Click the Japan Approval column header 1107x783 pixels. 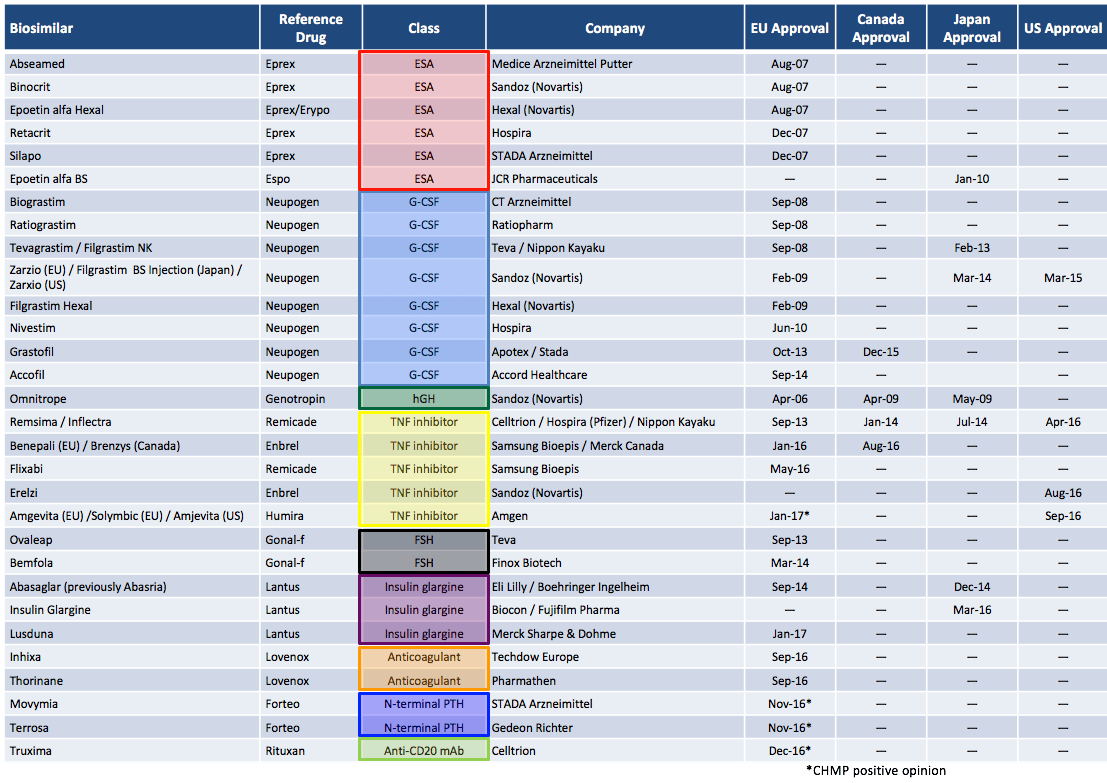click(x=971, y=27)
